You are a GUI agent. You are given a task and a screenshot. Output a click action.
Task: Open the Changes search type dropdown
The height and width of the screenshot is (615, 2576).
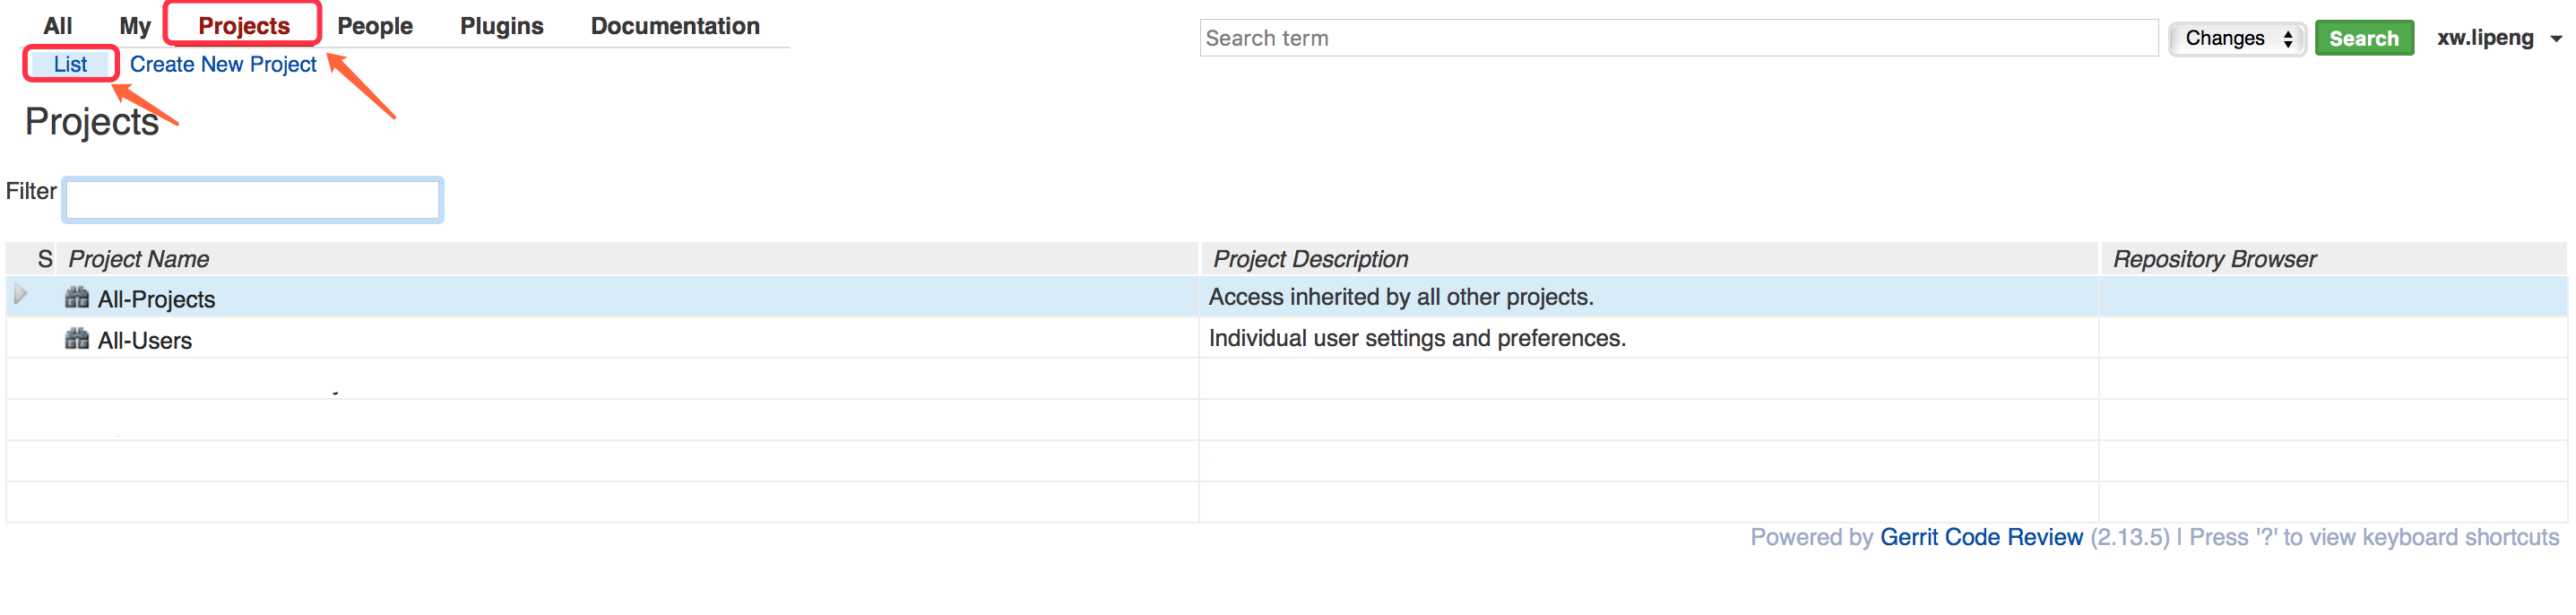(x=2237, y=39)
